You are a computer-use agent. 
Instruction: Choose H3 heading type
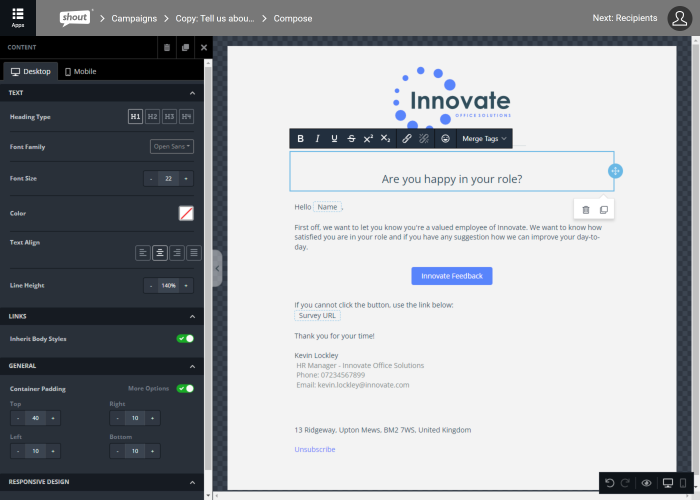[169, 117]
